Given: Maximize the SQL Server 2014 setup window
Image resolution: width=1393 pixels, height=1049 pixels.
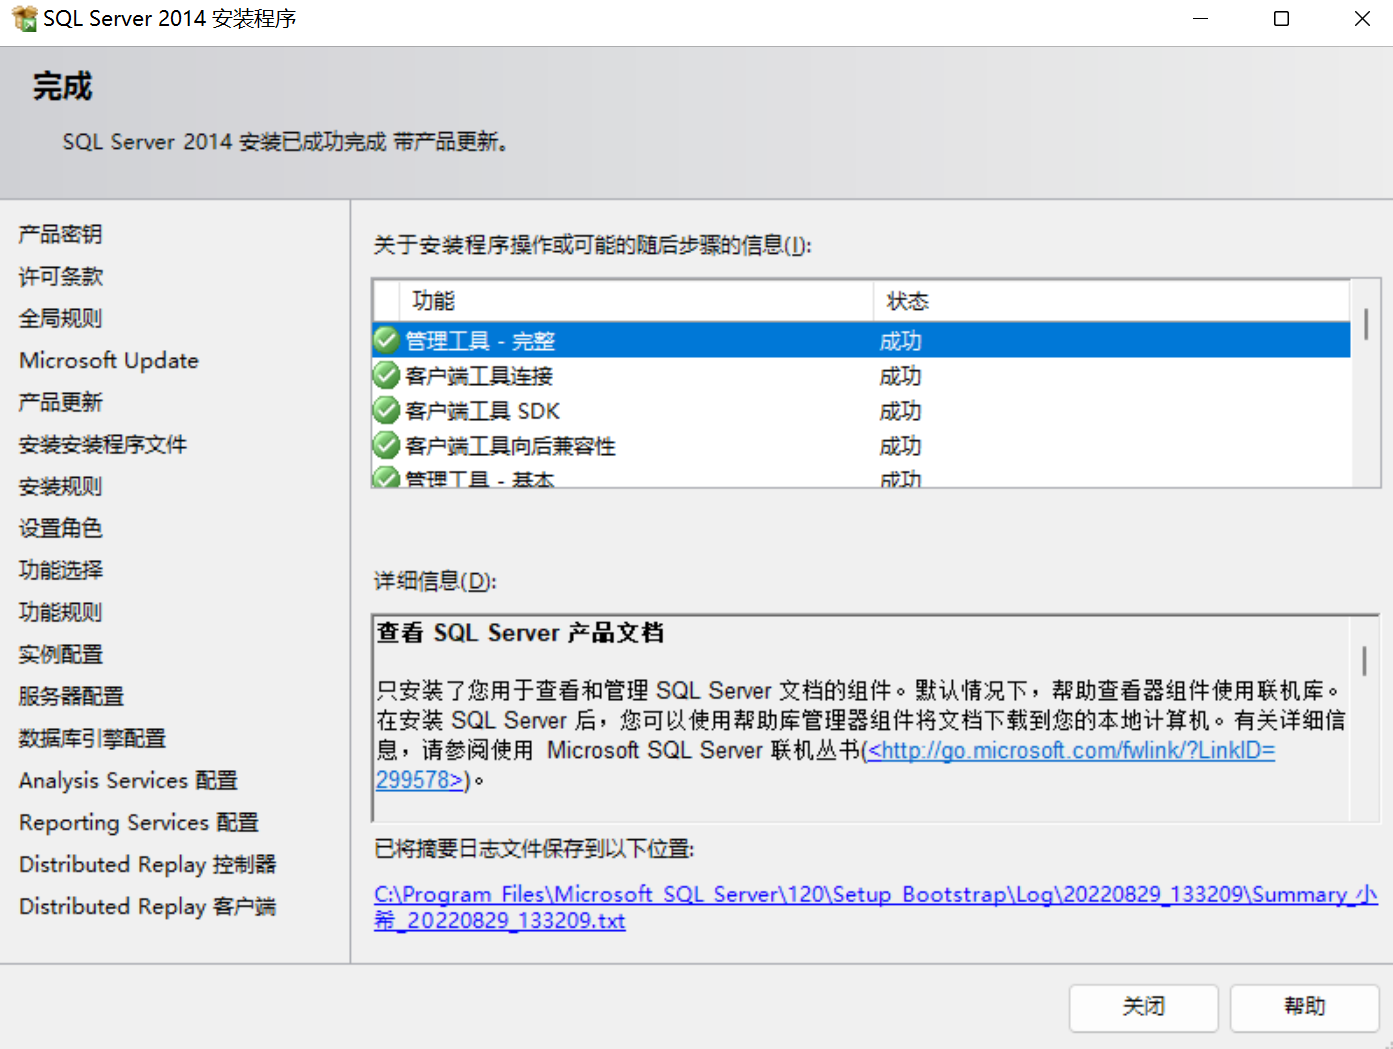Looking at the screenshot, I should pos(1281,19).
